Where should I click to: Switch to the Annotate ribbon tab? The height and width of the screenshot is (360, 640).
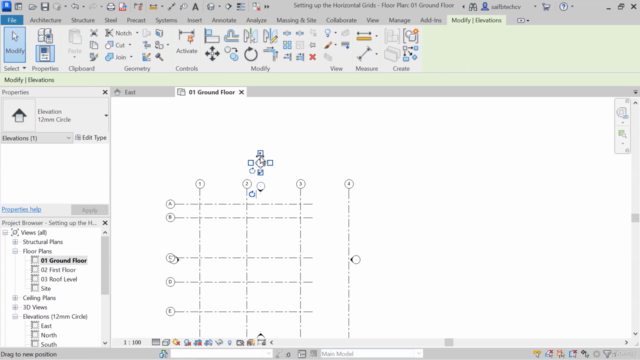224,20
